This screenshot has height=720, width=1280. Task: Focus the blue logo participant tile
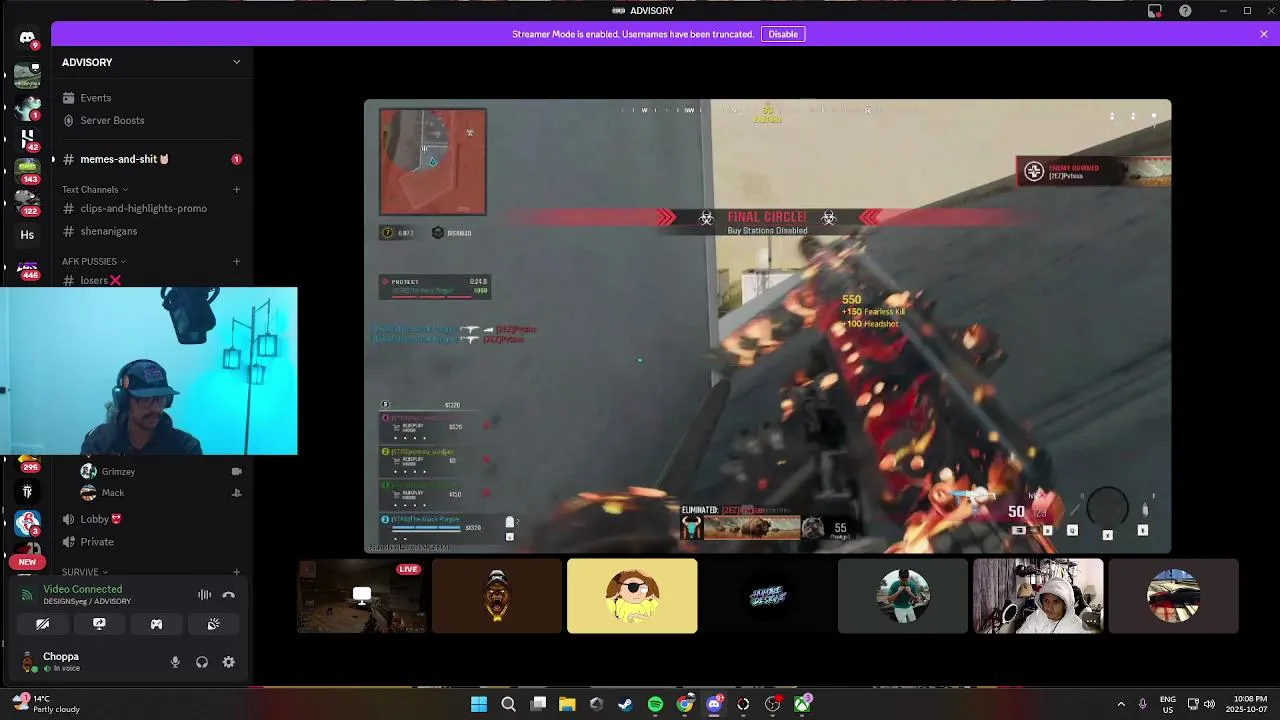[x=767, y=596]
